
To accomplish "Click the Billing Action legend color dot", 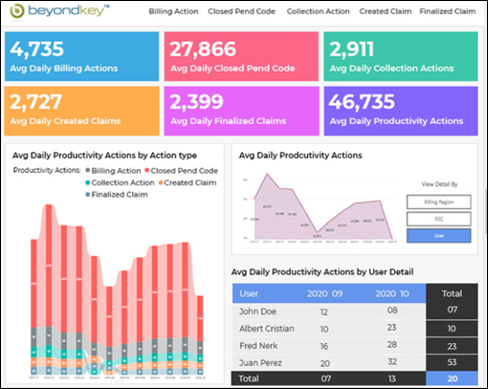I will tap(88, 170).
